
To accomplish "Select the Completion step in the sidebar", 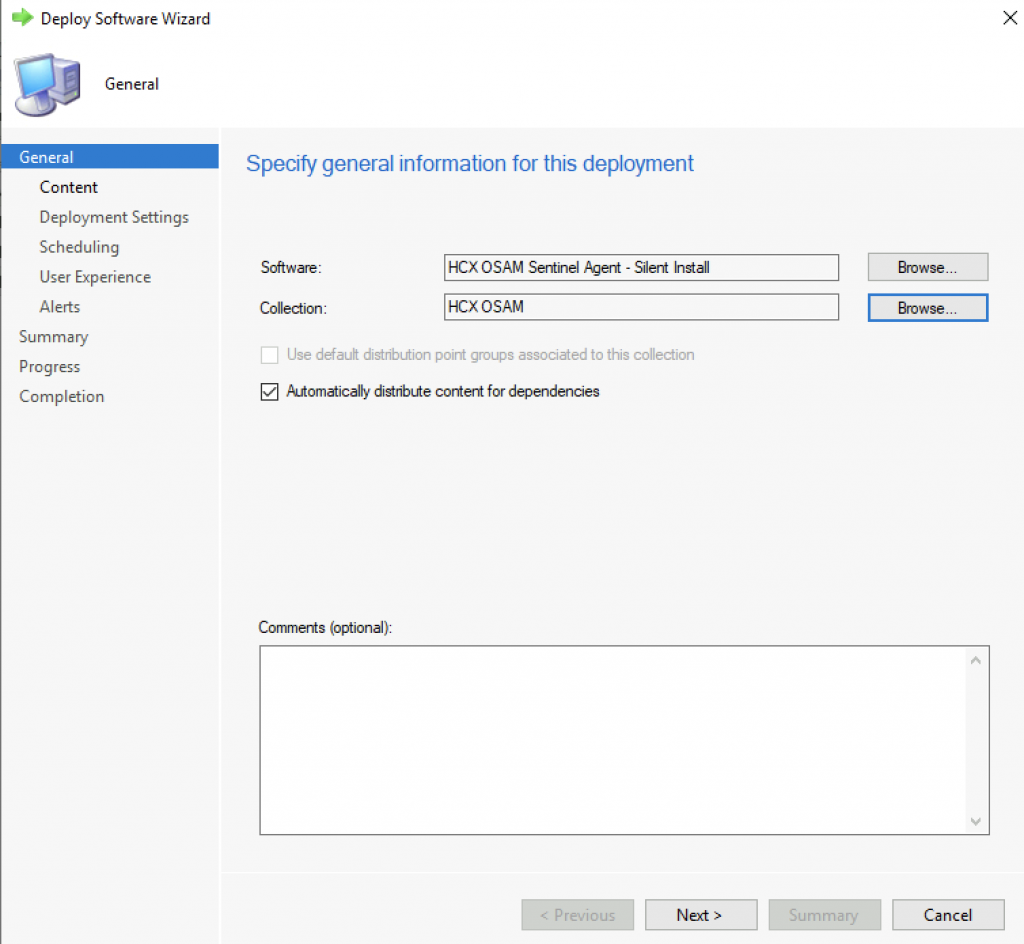I will 62,396.
